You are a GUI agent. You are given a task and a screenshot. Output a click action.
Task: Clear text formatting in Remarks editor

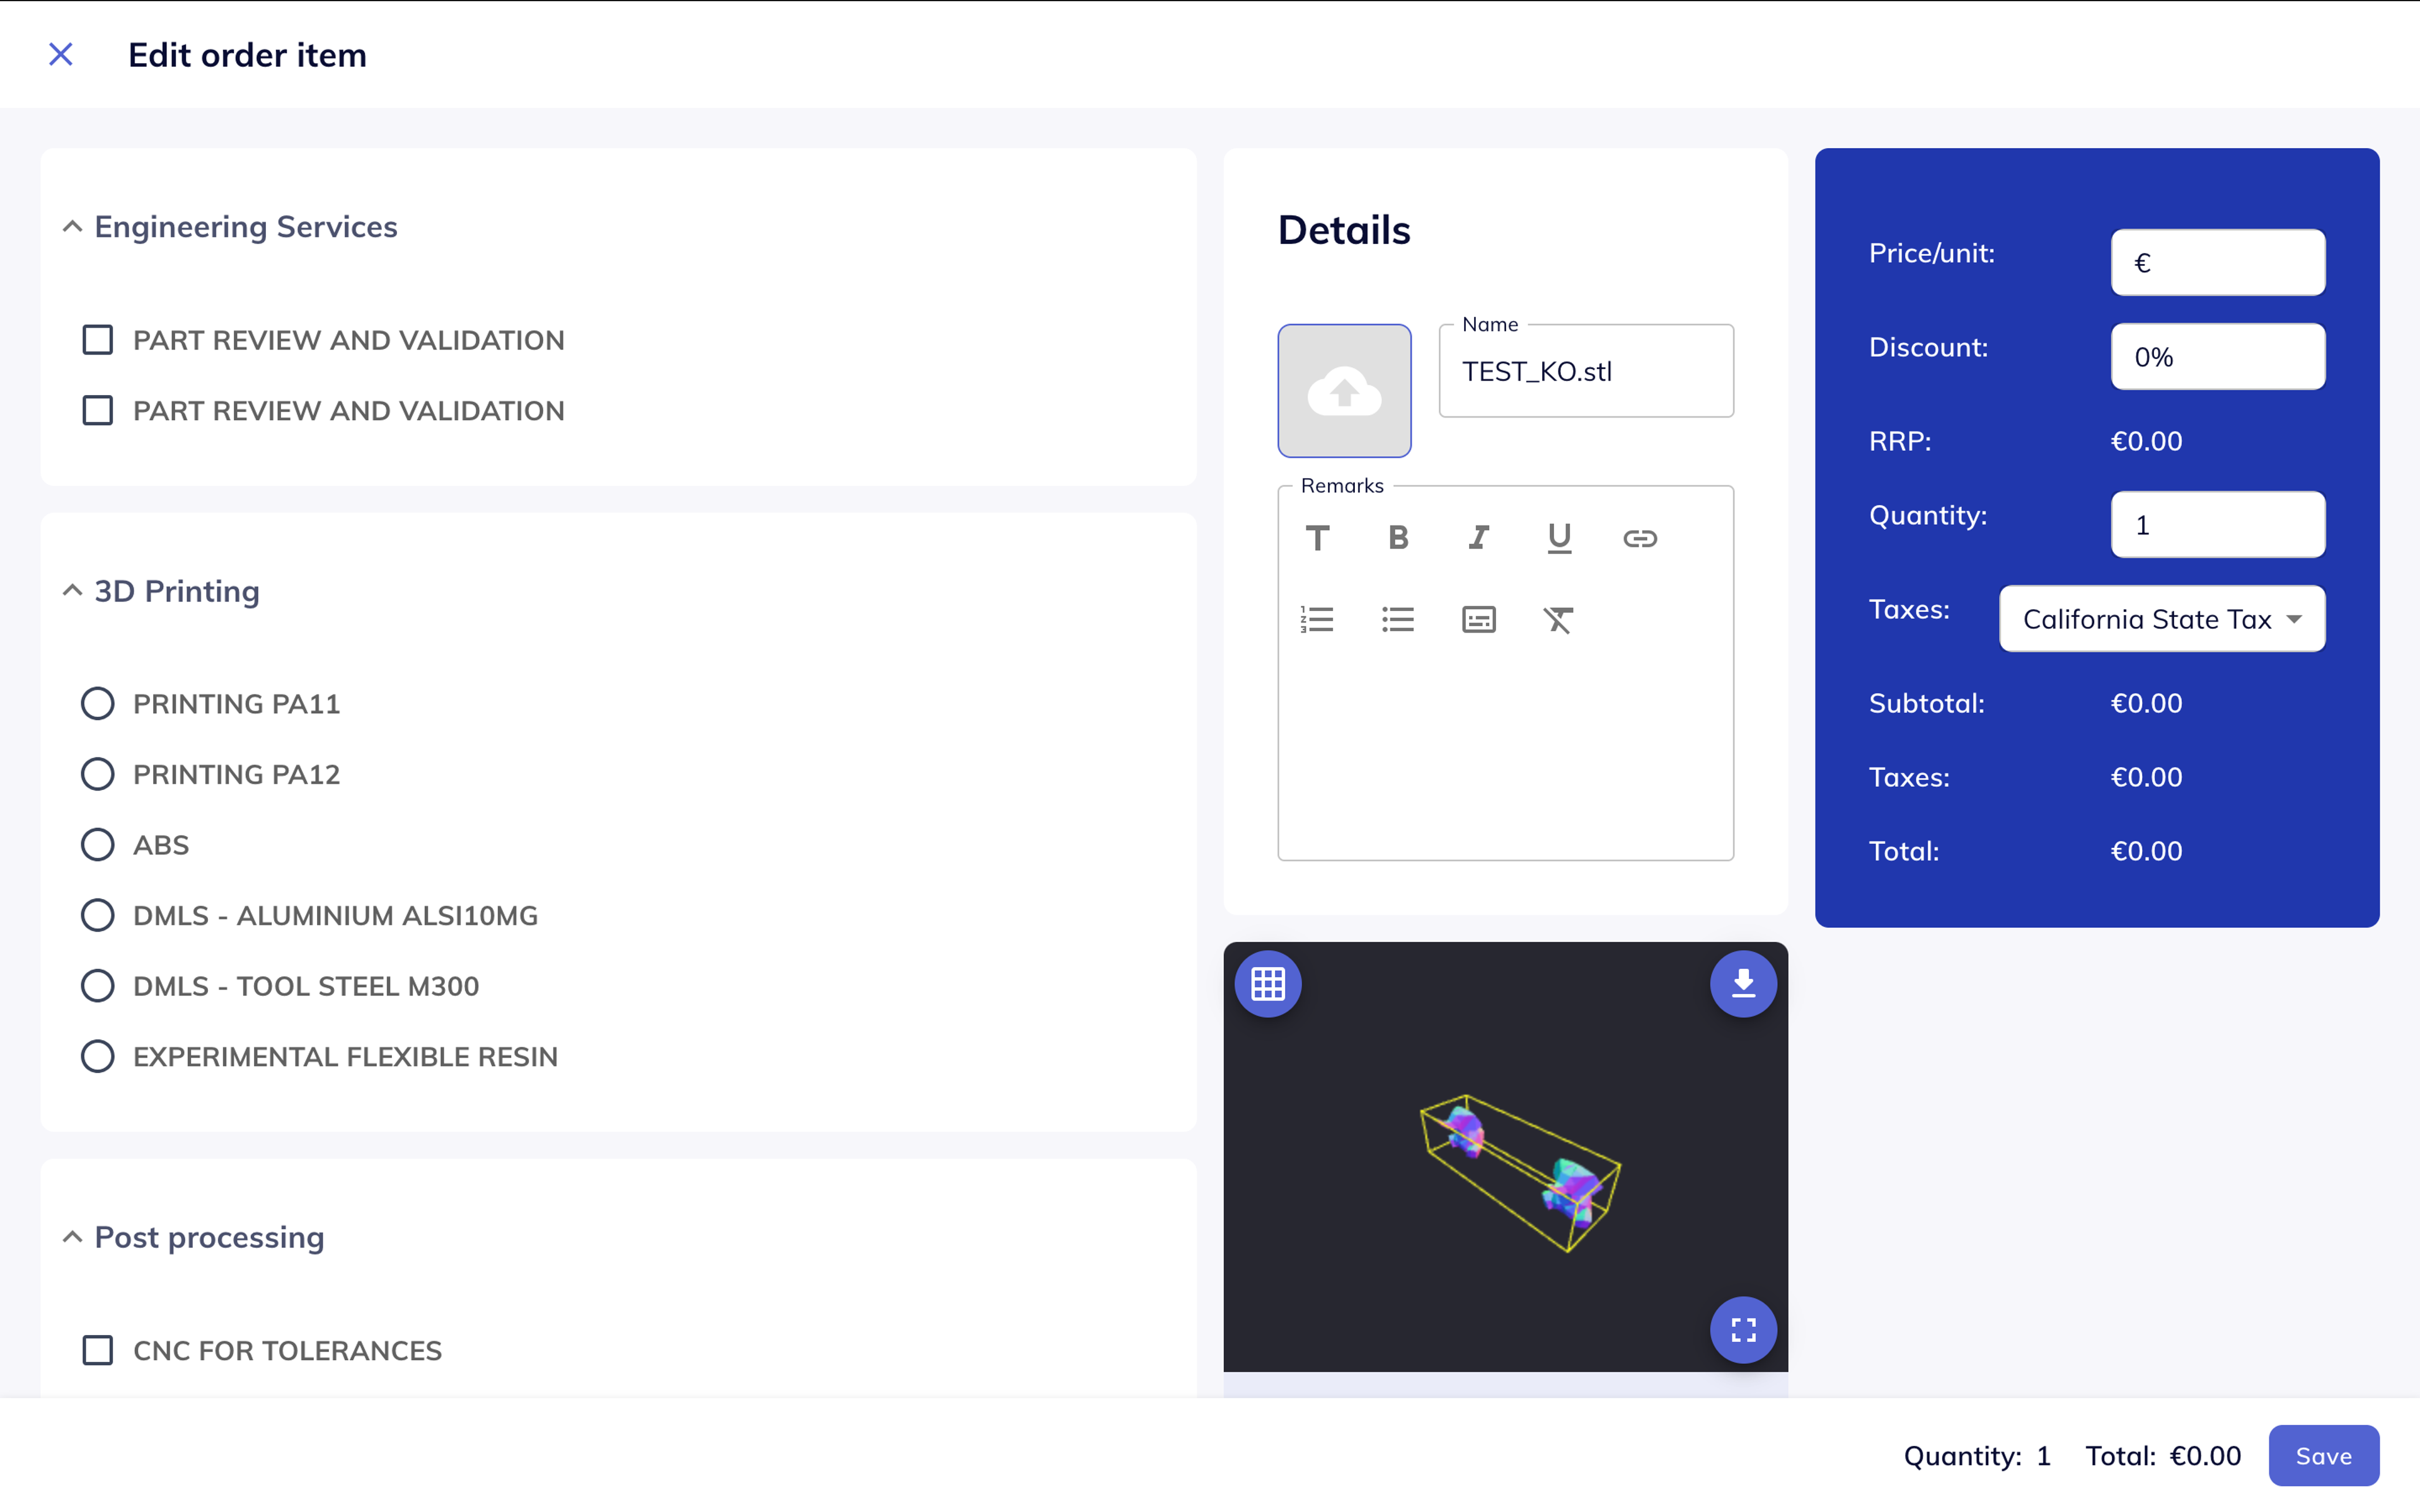(x=1558, y=620)
